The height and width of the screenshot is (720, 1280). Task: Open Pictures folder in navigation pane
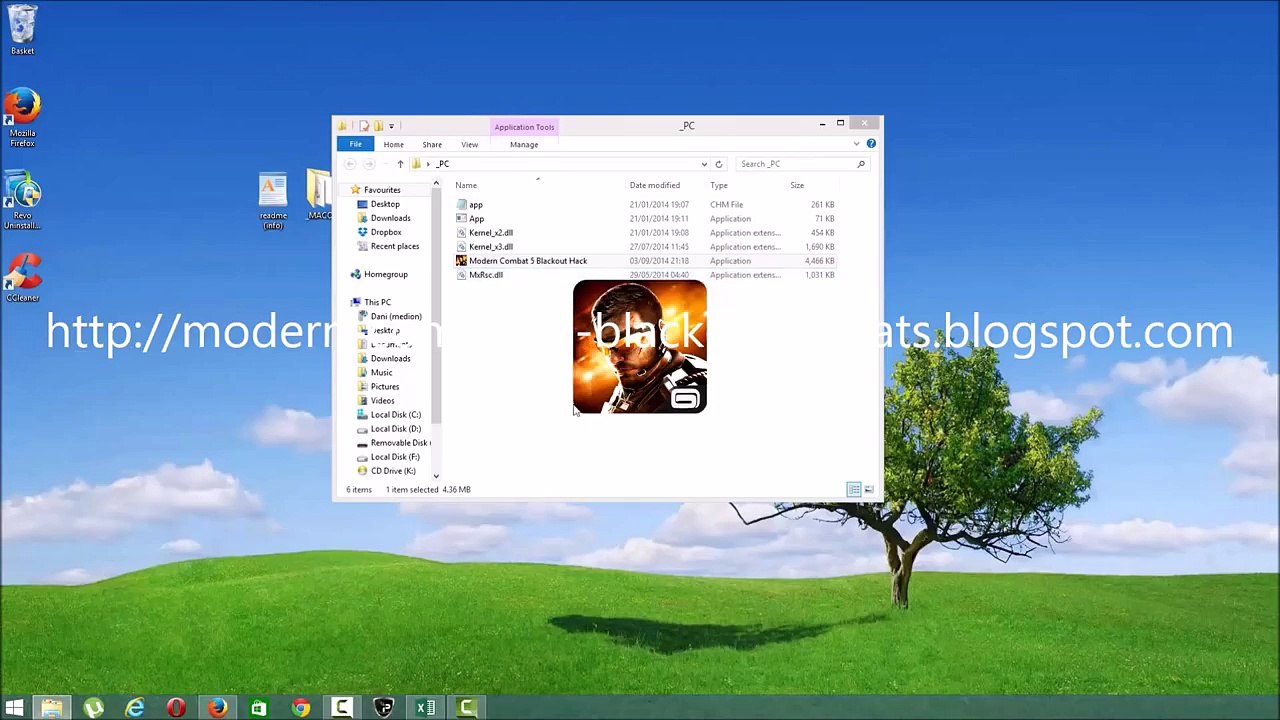click(385, 386)
